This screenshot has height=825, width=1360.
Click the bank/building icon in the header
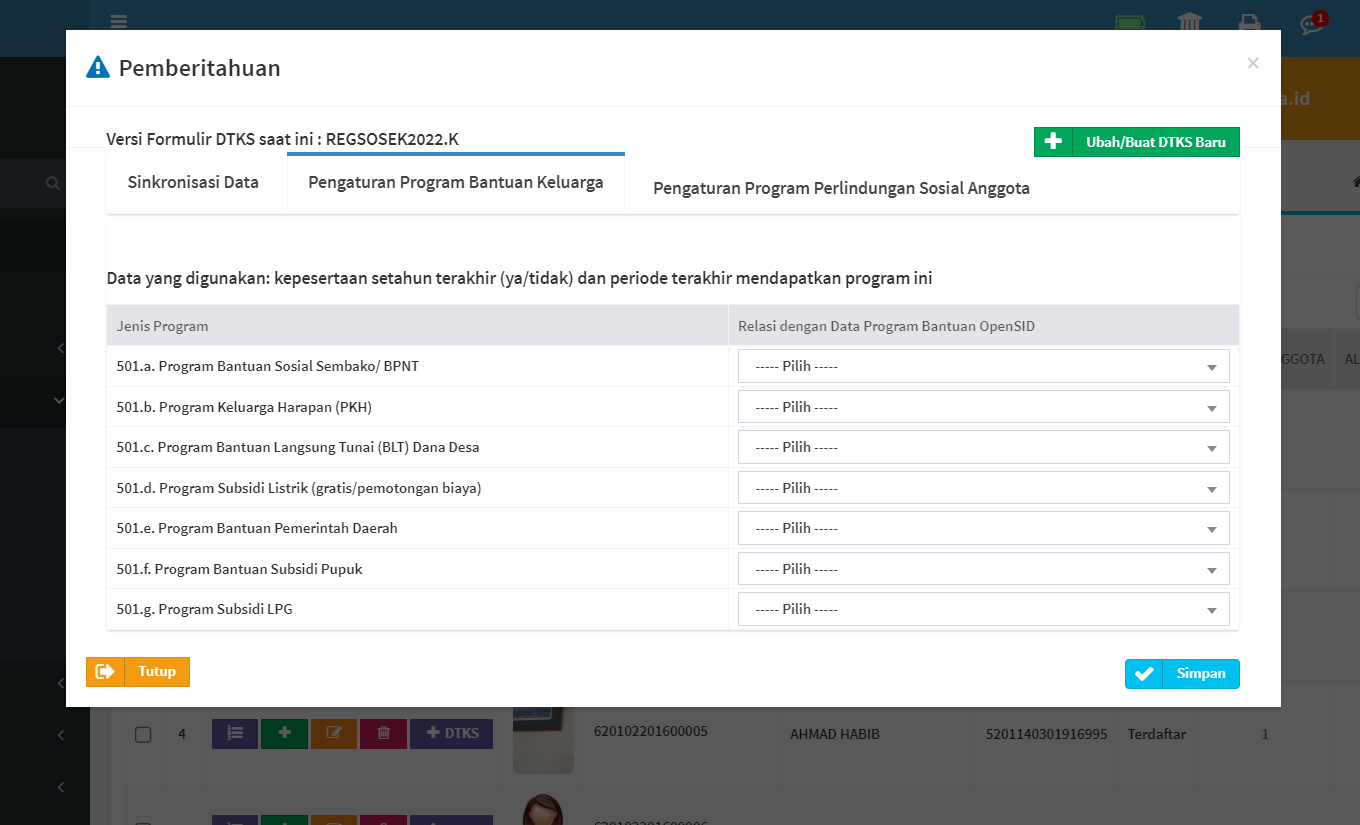coord(1189,23)
